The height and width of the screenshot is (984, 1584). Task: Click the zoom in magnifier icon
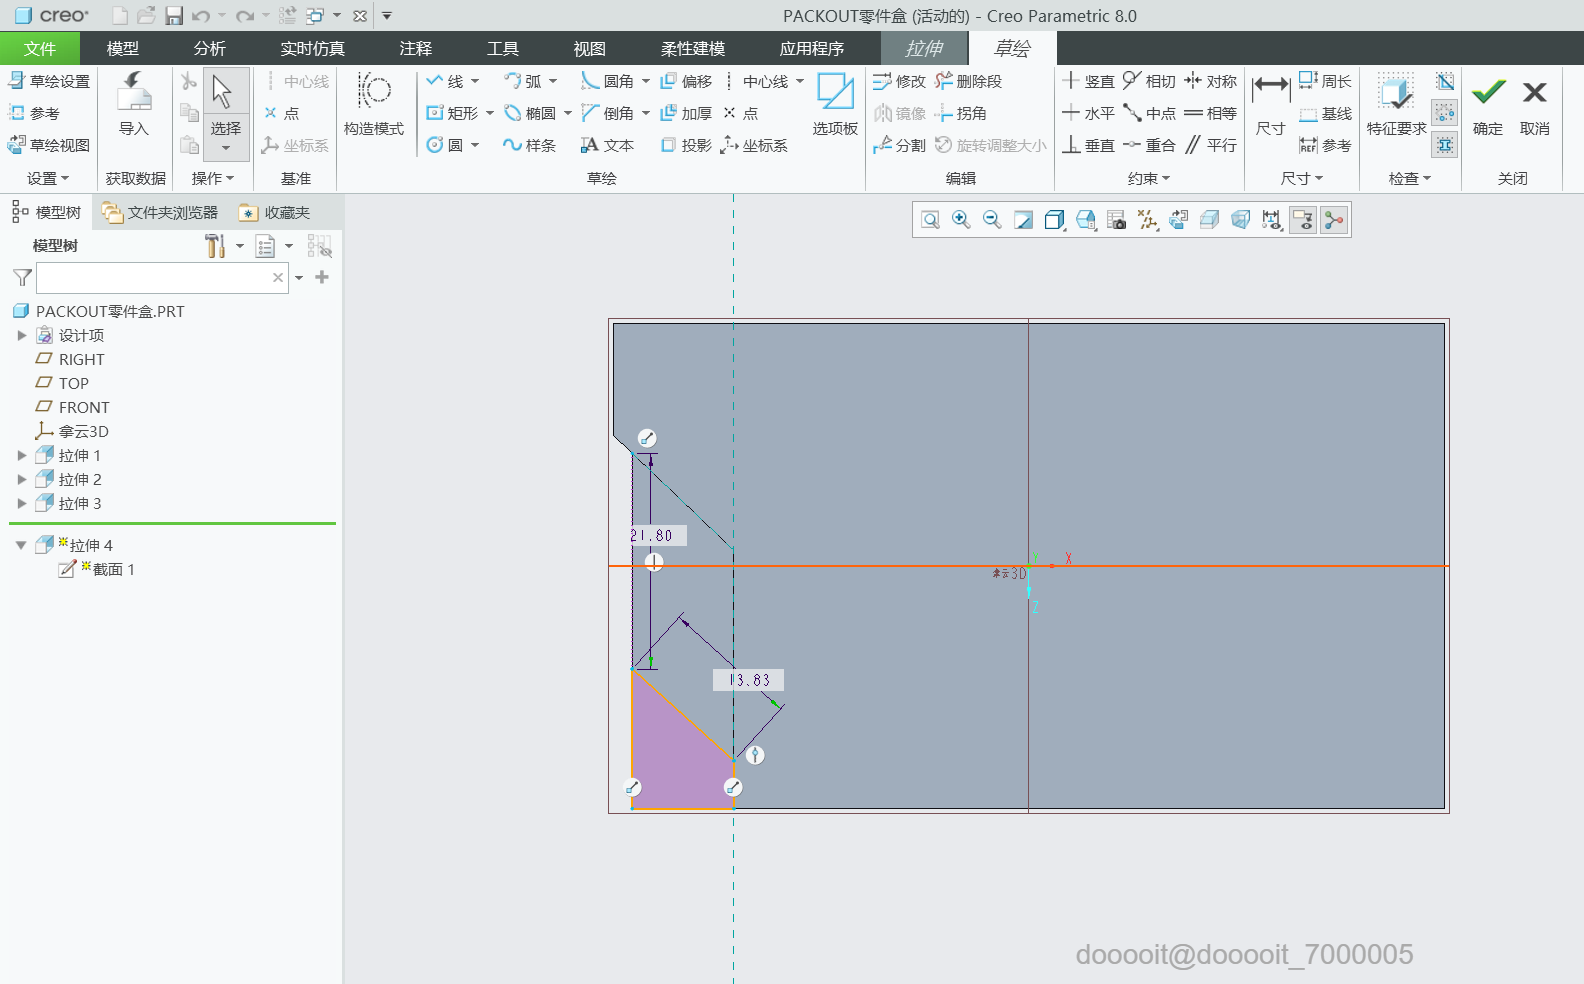tap(961, 220)
